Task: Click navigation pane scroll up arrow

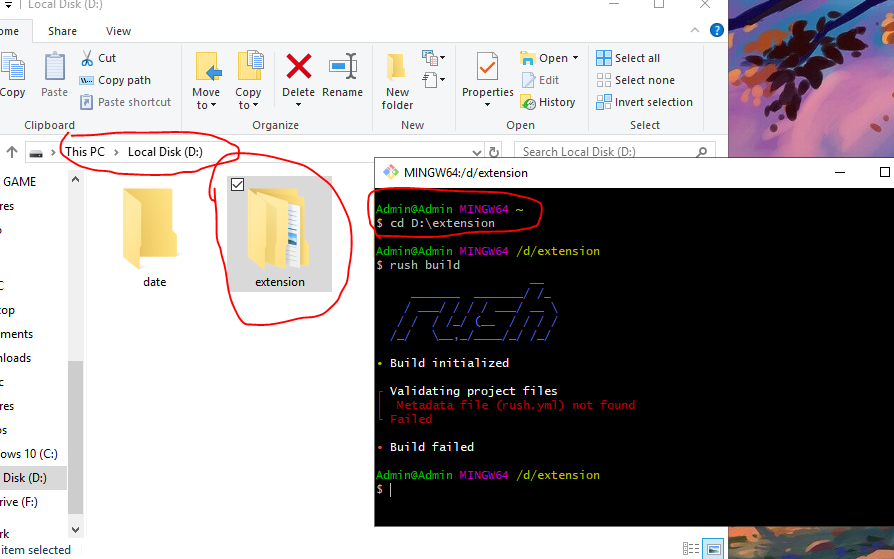Action: click(x=75, y=180)
